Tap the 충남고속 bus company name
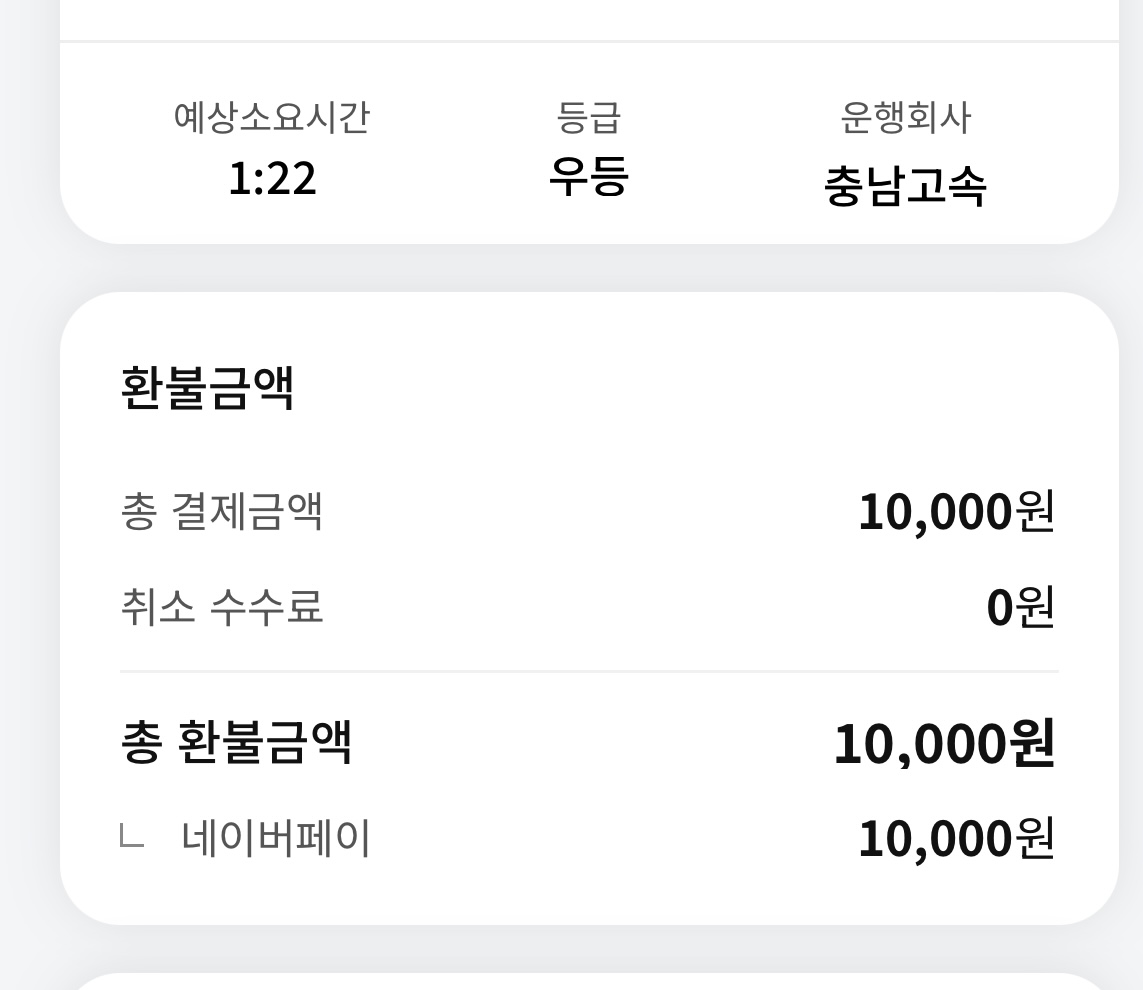Viewport: 1143px width, 990px height. tap(905, 186)
